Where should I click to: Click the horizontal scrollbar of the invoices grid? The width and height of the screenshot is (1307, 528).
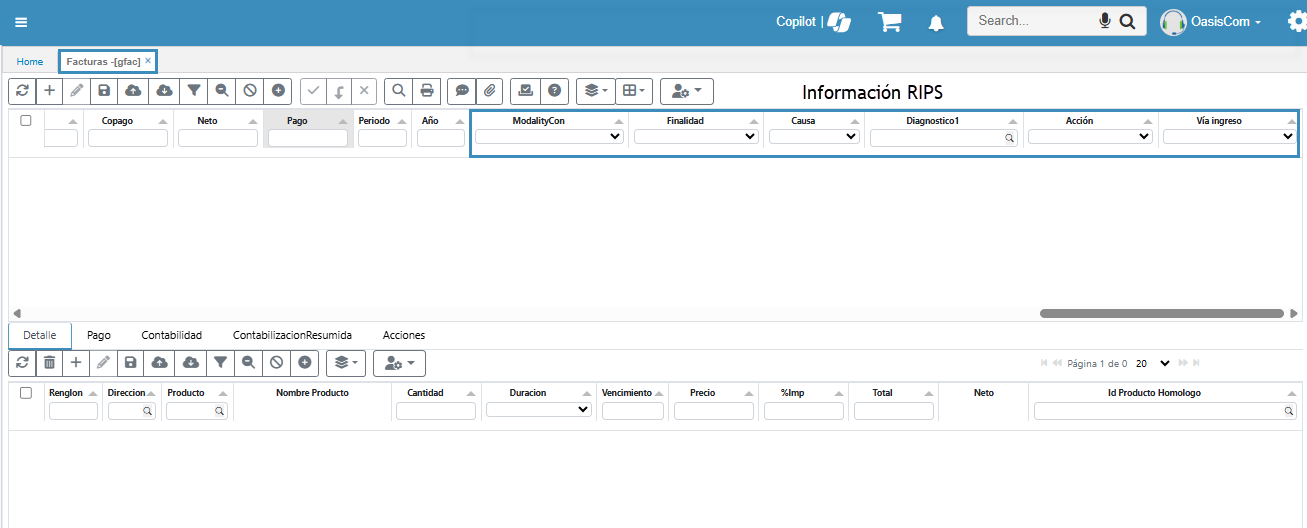click(x=1160, y=313)
